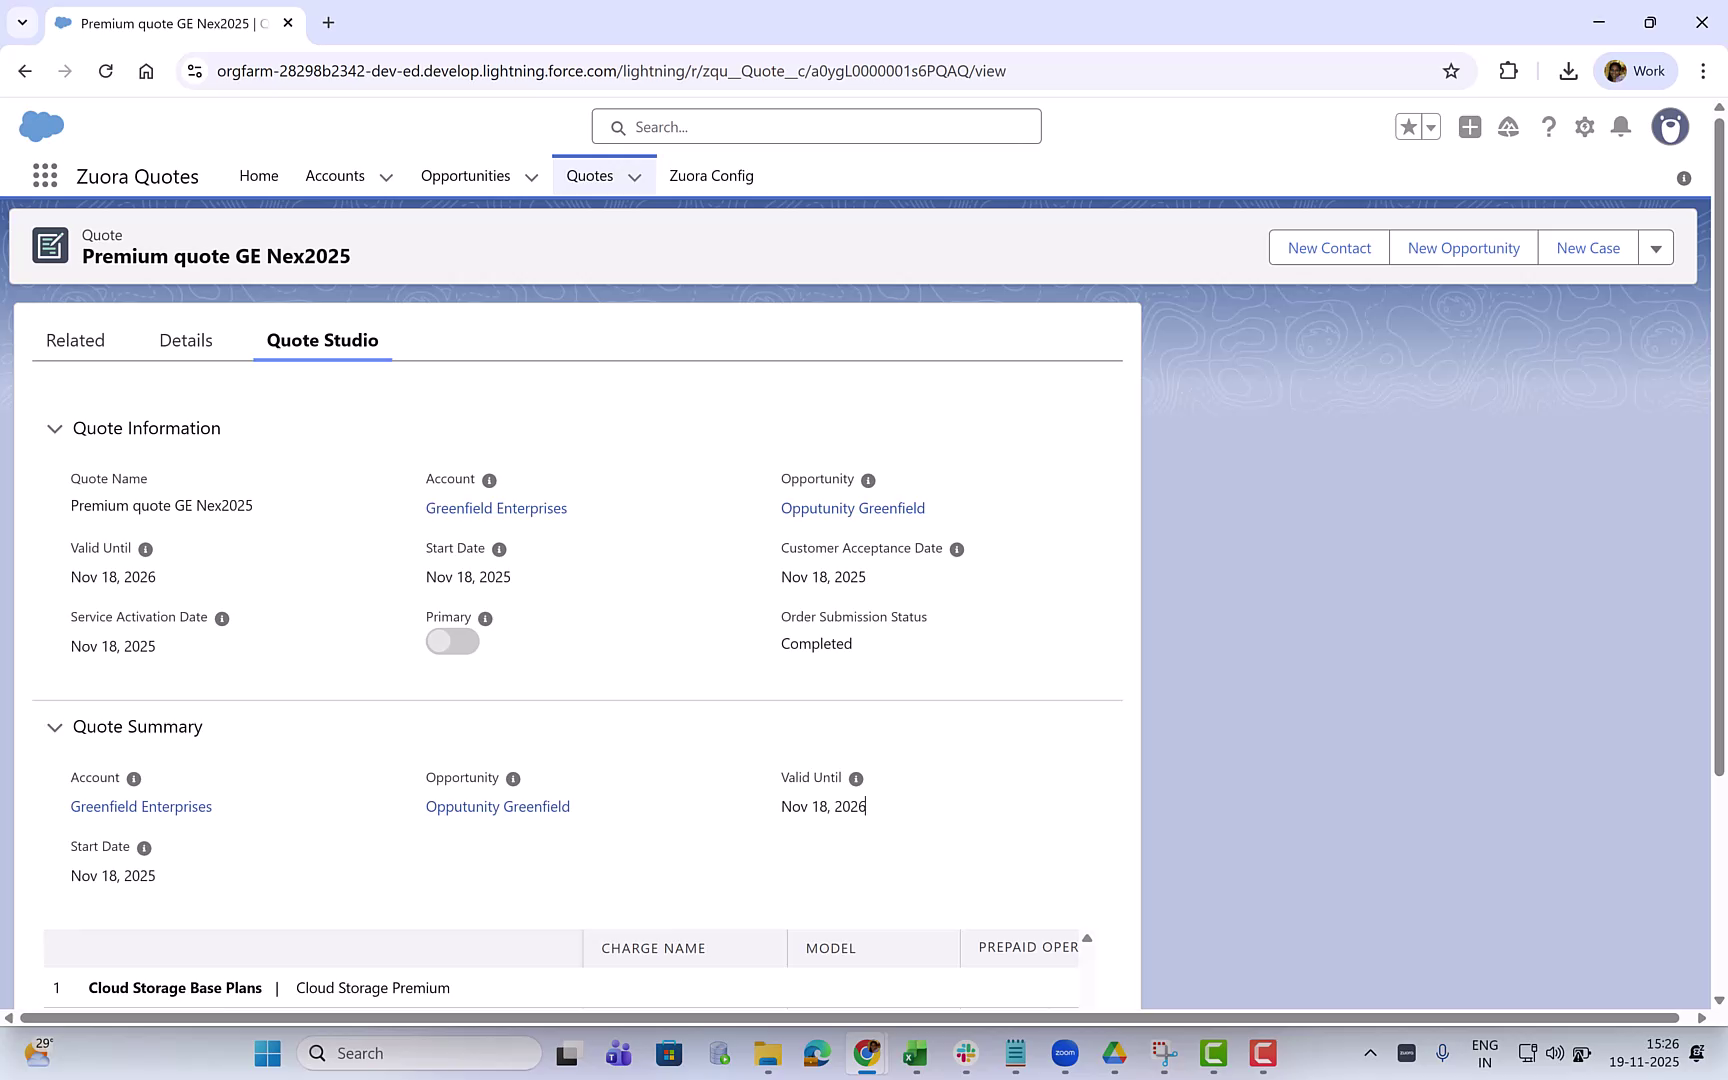Open Zoom from the Windows taskbar

1065,1053
